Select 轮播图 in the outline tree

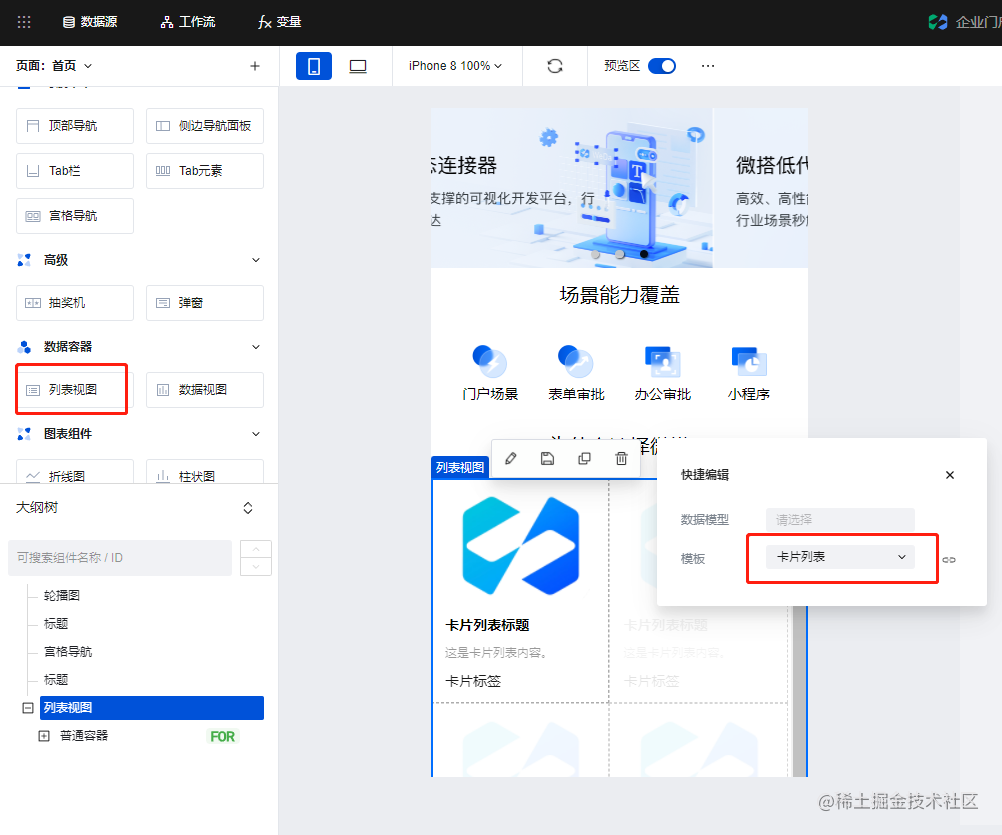[61, 595]
